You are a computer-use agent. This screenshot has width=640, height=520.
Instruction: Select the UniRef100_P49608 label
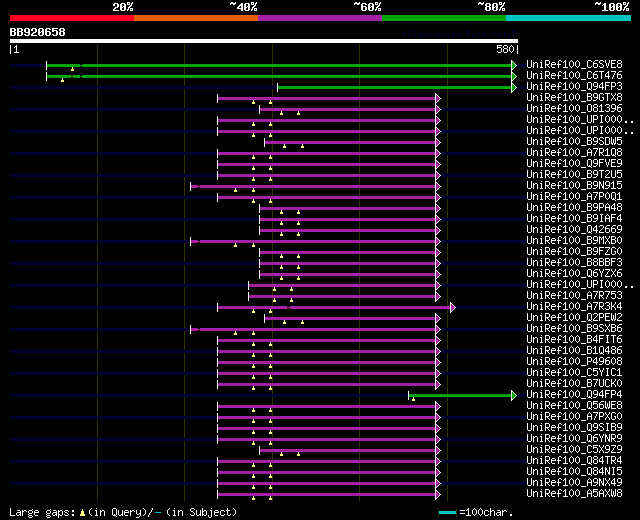(574, 362)
